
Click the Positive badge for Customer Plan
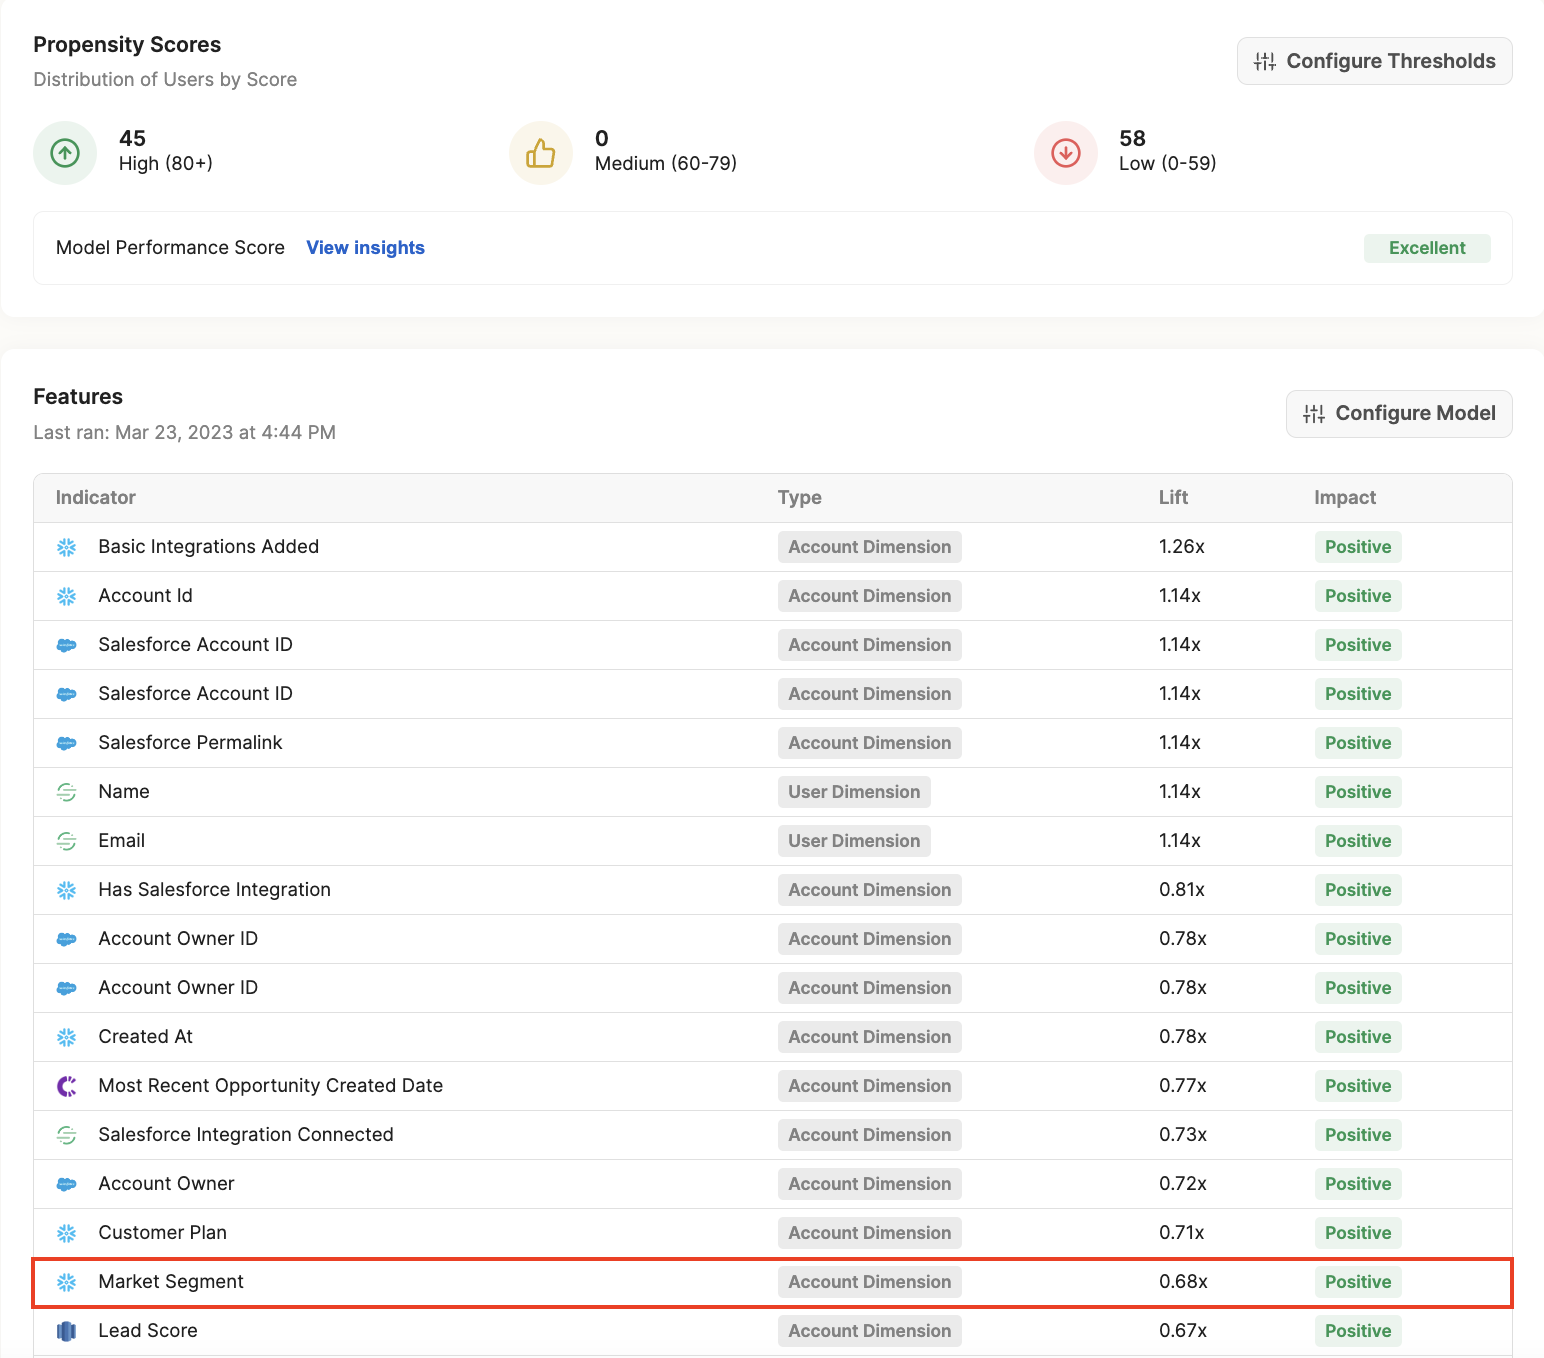pos(1357,1233)
